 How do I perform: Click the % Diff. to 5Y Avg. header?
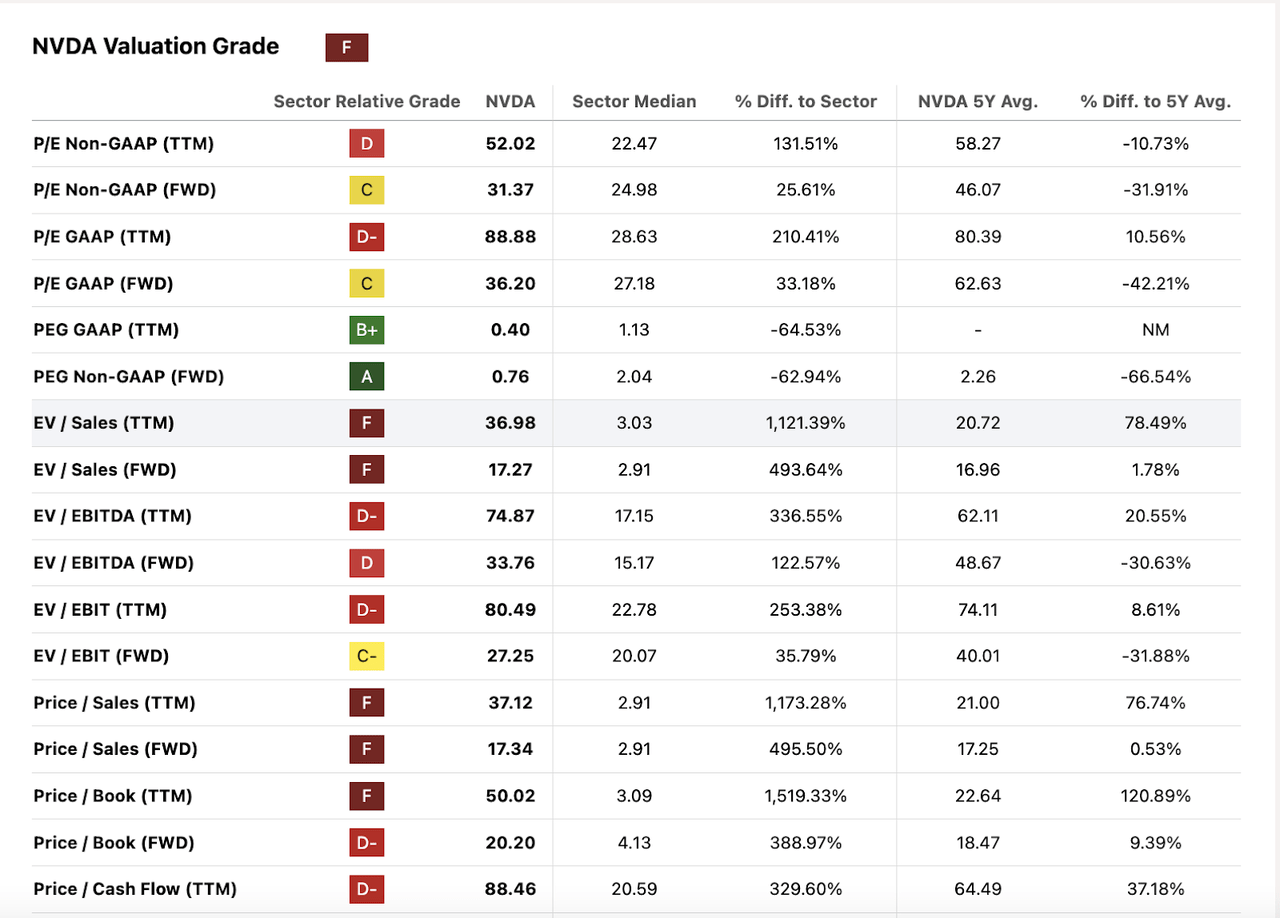pos(1156,101)
